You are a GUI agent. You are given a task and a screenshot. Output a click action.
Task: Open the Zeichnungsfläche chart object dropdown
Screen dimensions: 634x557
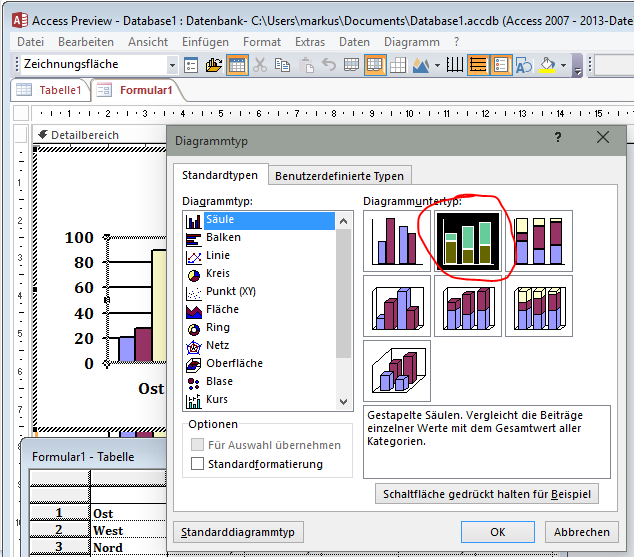pyautogui.click(x=171, y=65)
